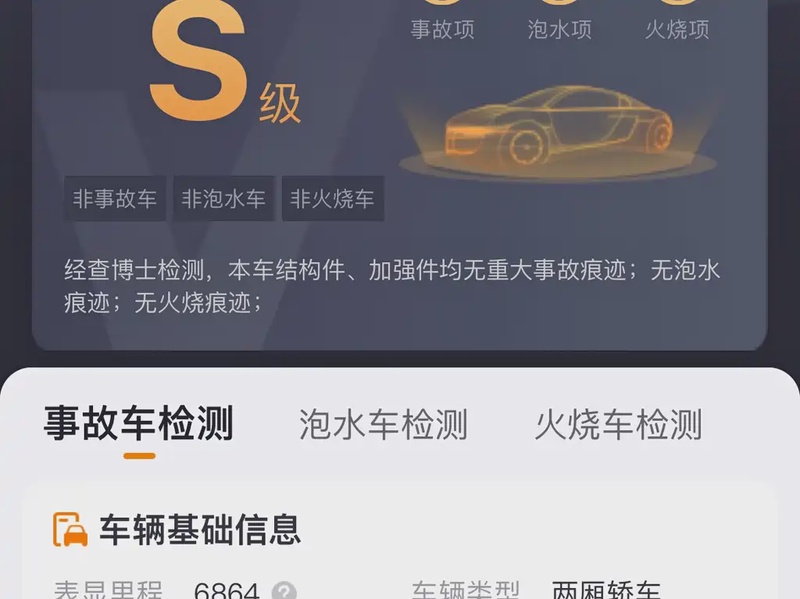Switch to the 泡水车检测 tab
Screen dimensions: 800x599
pyautogui.click(x=383, y=424)
